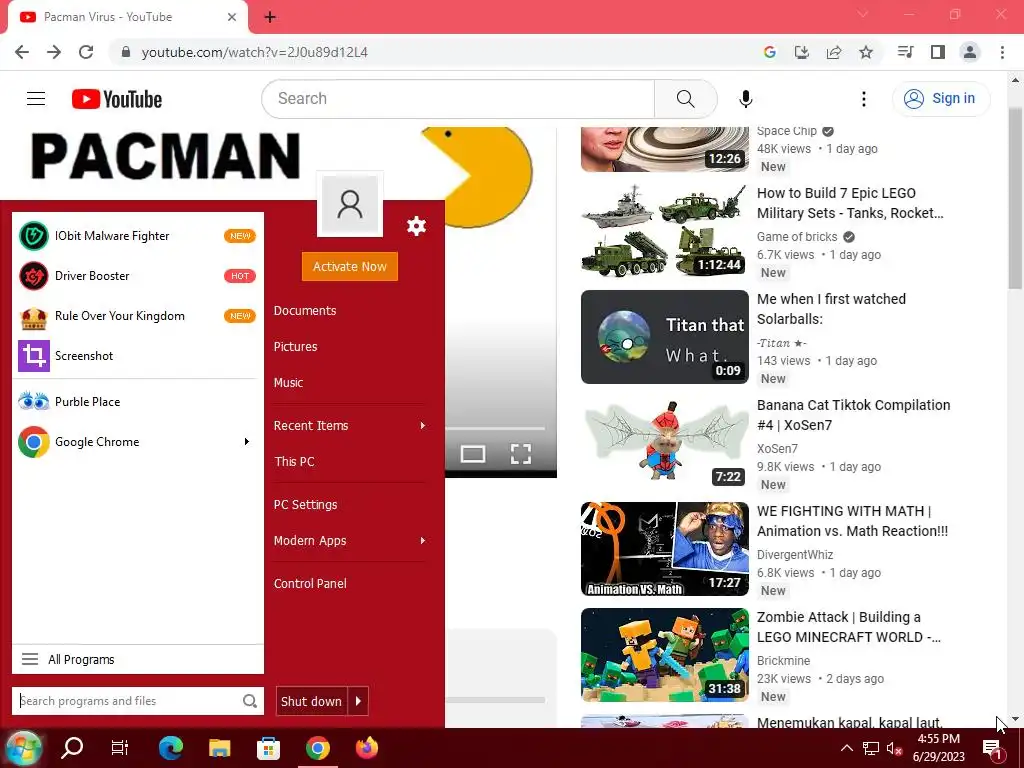The image size is (1024, 768).
Task: Sign in to YouTube
Action: click(x=940, y=99)
